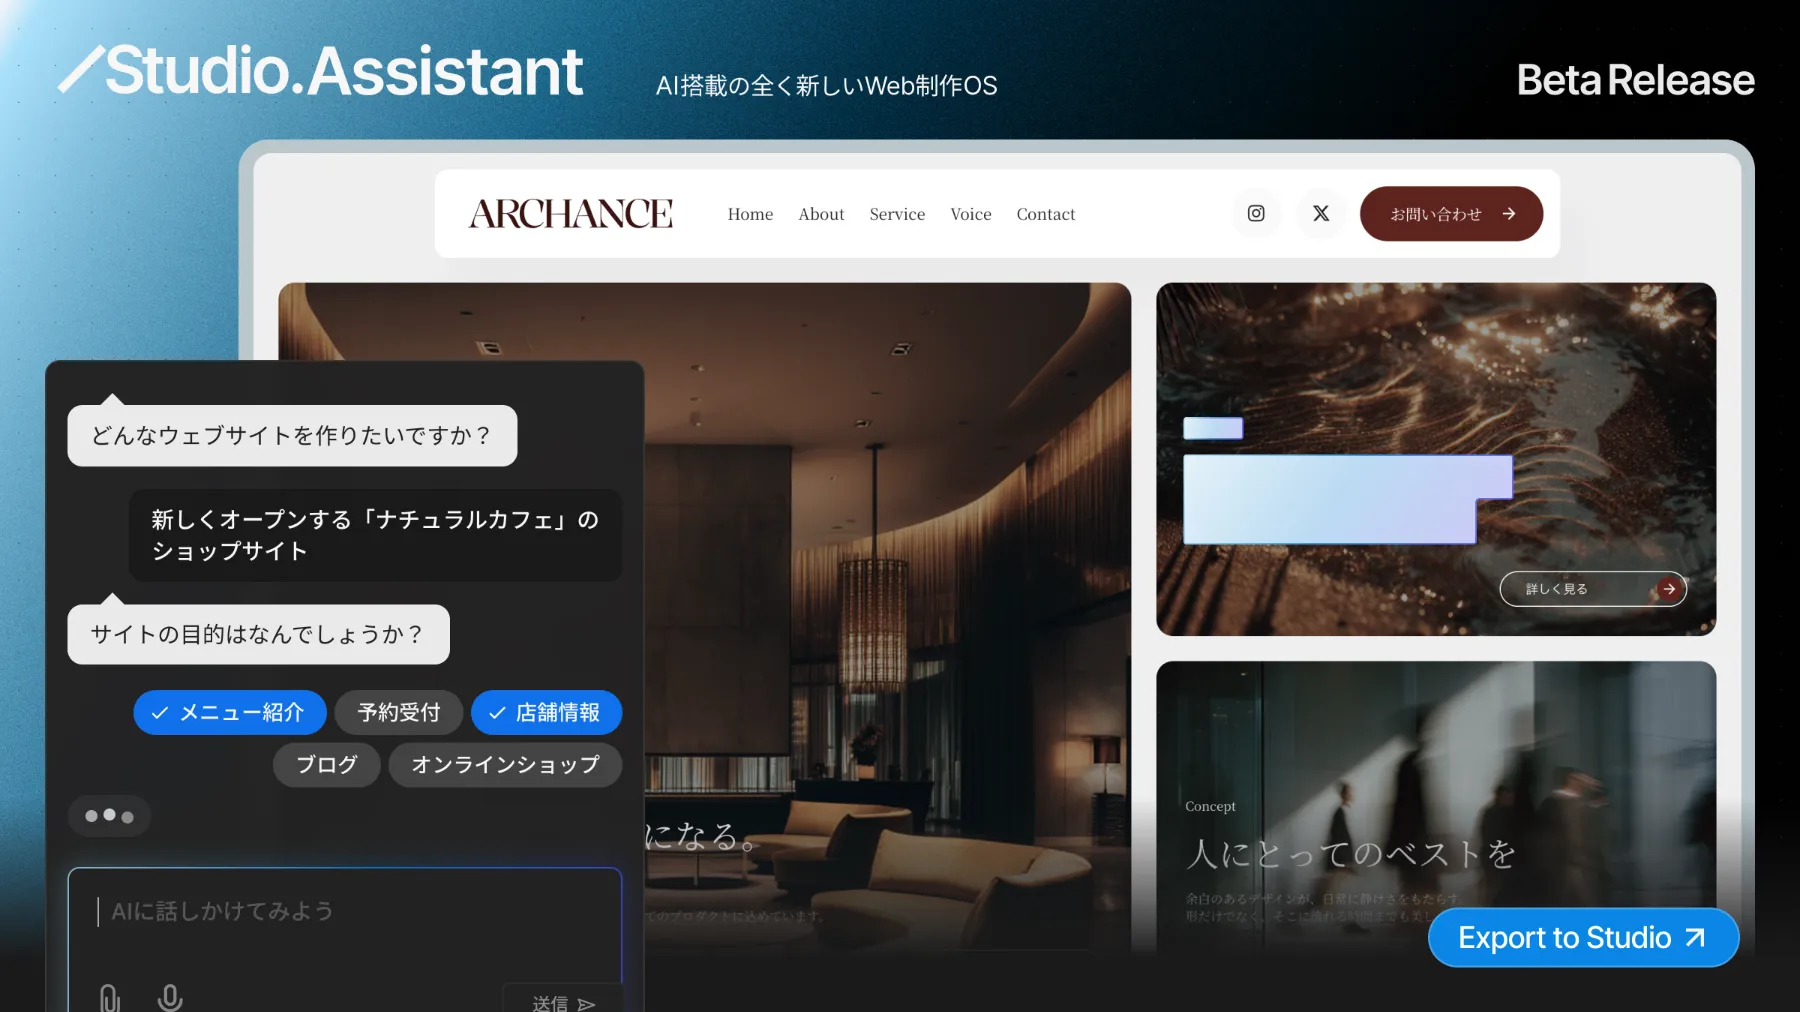The width and height of the screenshot is (1800, 1012).
Task: Open the About nav item
Action: (x=821, y=214)
